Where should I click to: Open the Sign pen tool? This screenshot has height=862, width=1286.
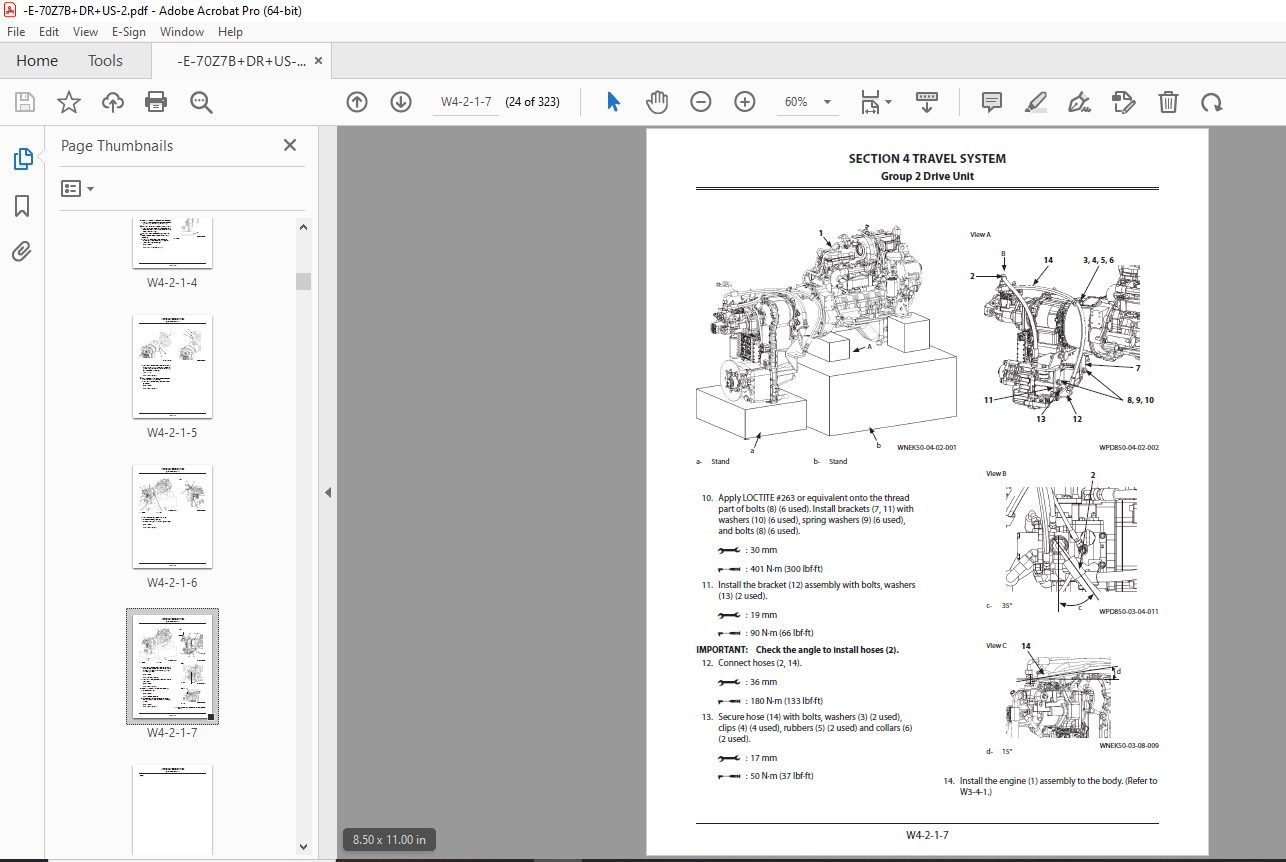[x=1080, y=102]
